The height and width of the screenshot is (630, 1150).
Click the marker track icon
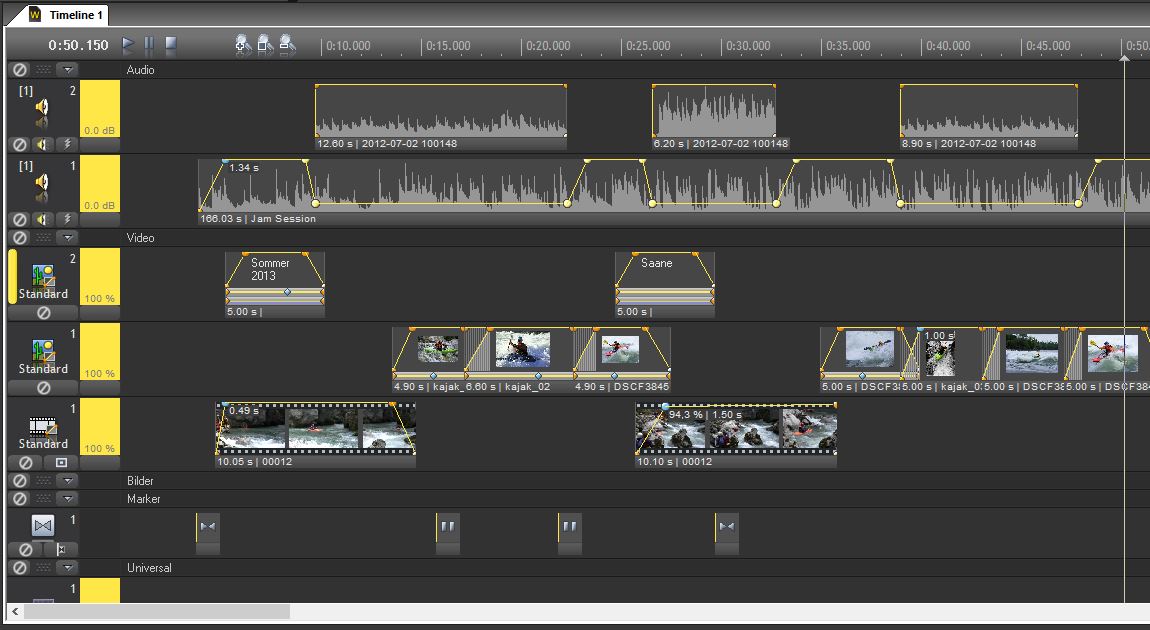pyautogui.click(x=42, y=525)
